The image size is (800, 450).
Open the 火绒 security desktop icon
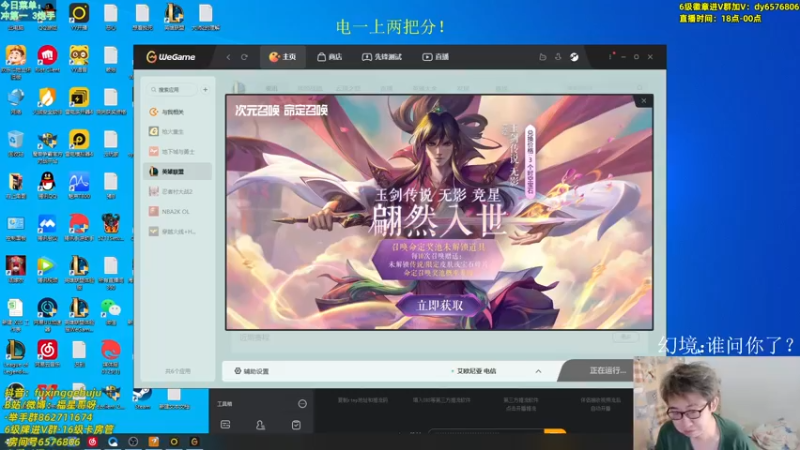pos(47,101)
